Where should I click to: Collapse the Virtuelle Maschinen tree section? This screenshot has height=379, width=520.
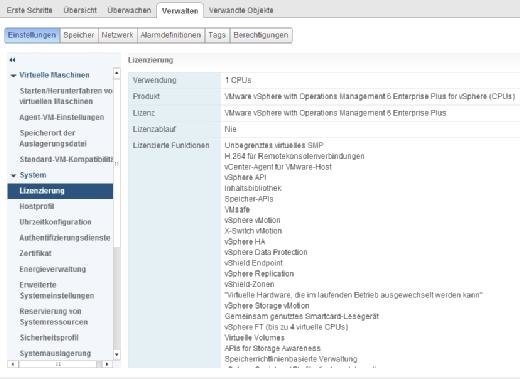[13, 76]
